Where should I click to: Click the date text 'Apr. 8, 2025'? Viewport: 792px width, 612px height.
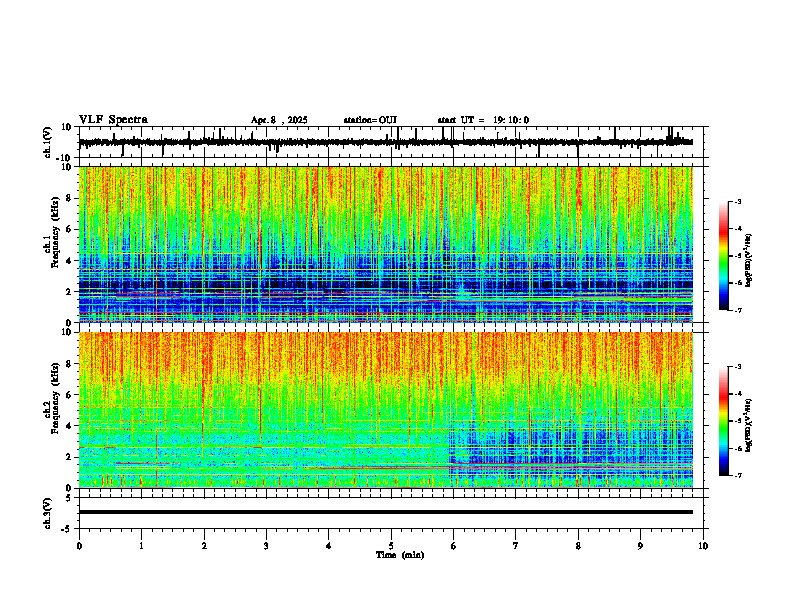[279, 120]
